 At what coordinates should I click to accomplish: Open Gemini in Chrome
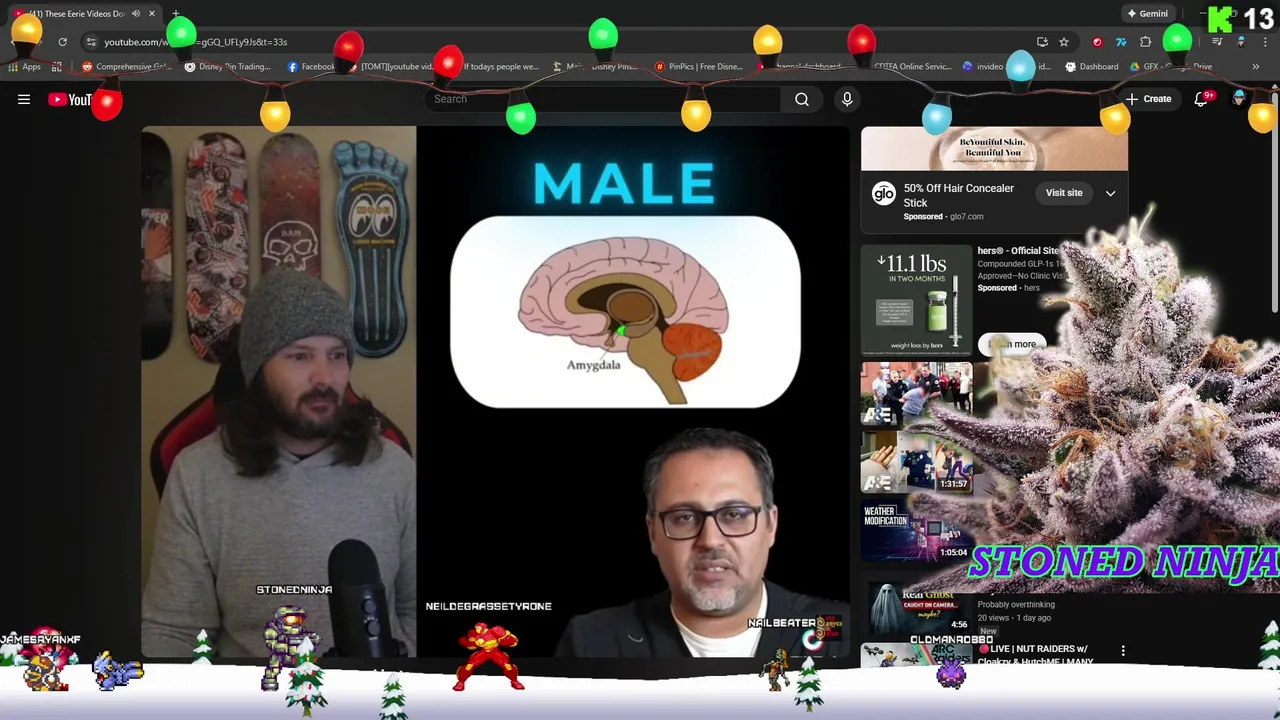tap(1148, 14)
